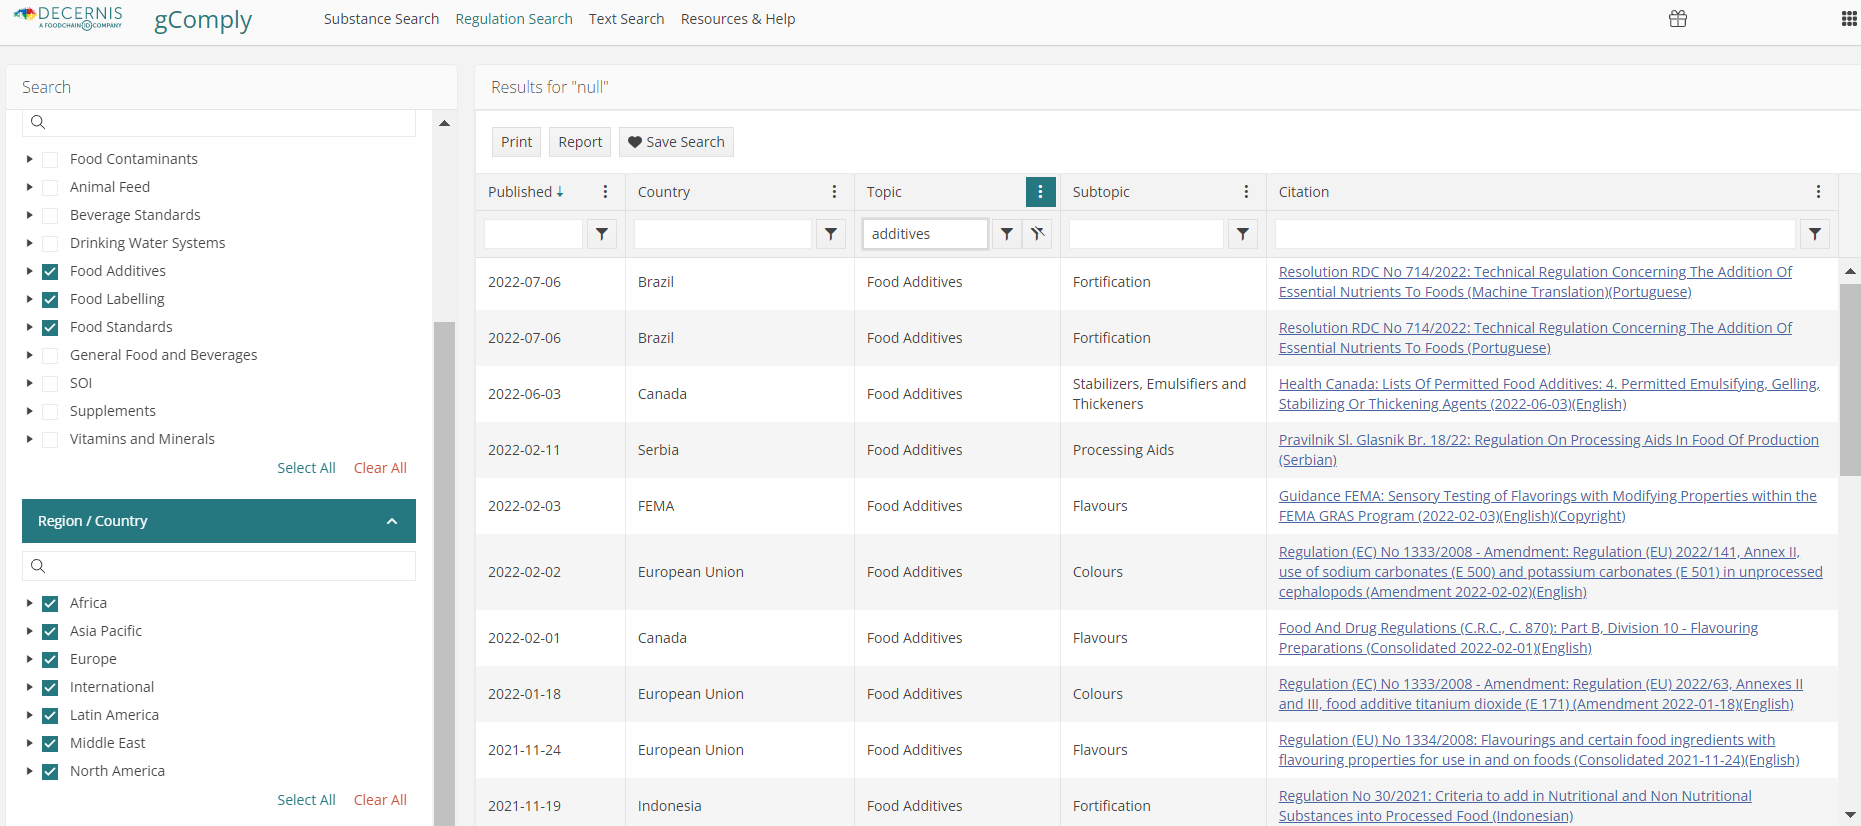The width and height of the screenshot is (1861, 826).
Task: Open Country column menu (three dots)
Action: tap(834, 192)
